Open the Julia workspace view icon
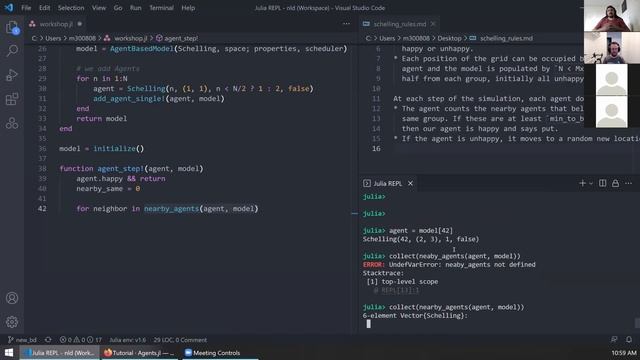The height and width of the screenshot is (360, 640). 12,123
